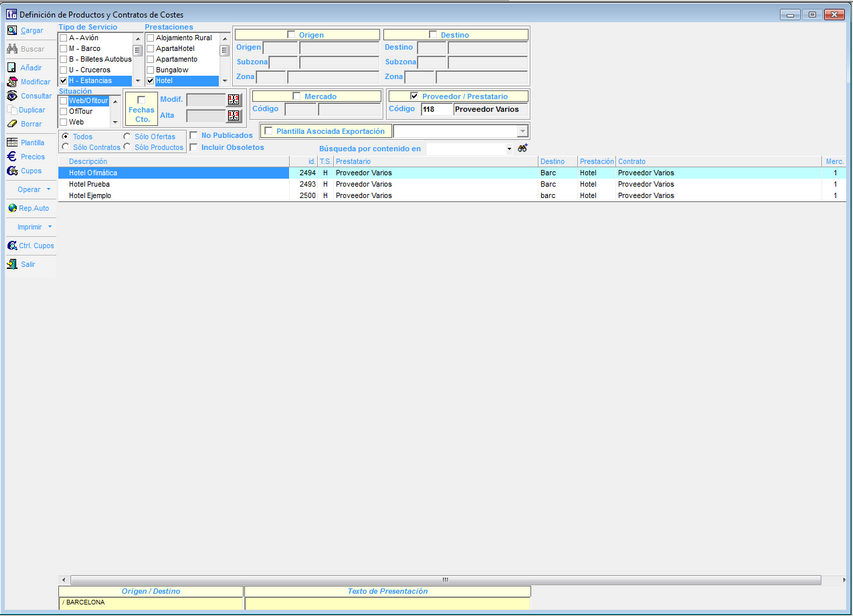This screenshot has width=853, height=616.
Task: Click the Buscar binoculars icon
Action: point(12,49)
